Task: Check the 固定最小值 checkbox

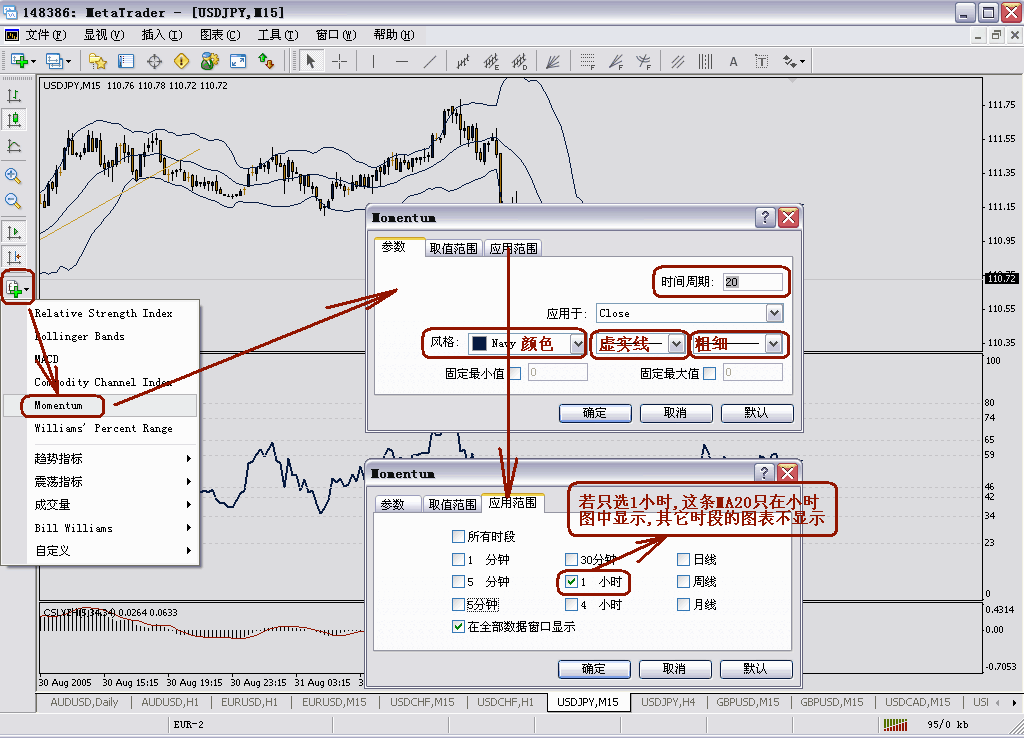Action: click(515, 374)
